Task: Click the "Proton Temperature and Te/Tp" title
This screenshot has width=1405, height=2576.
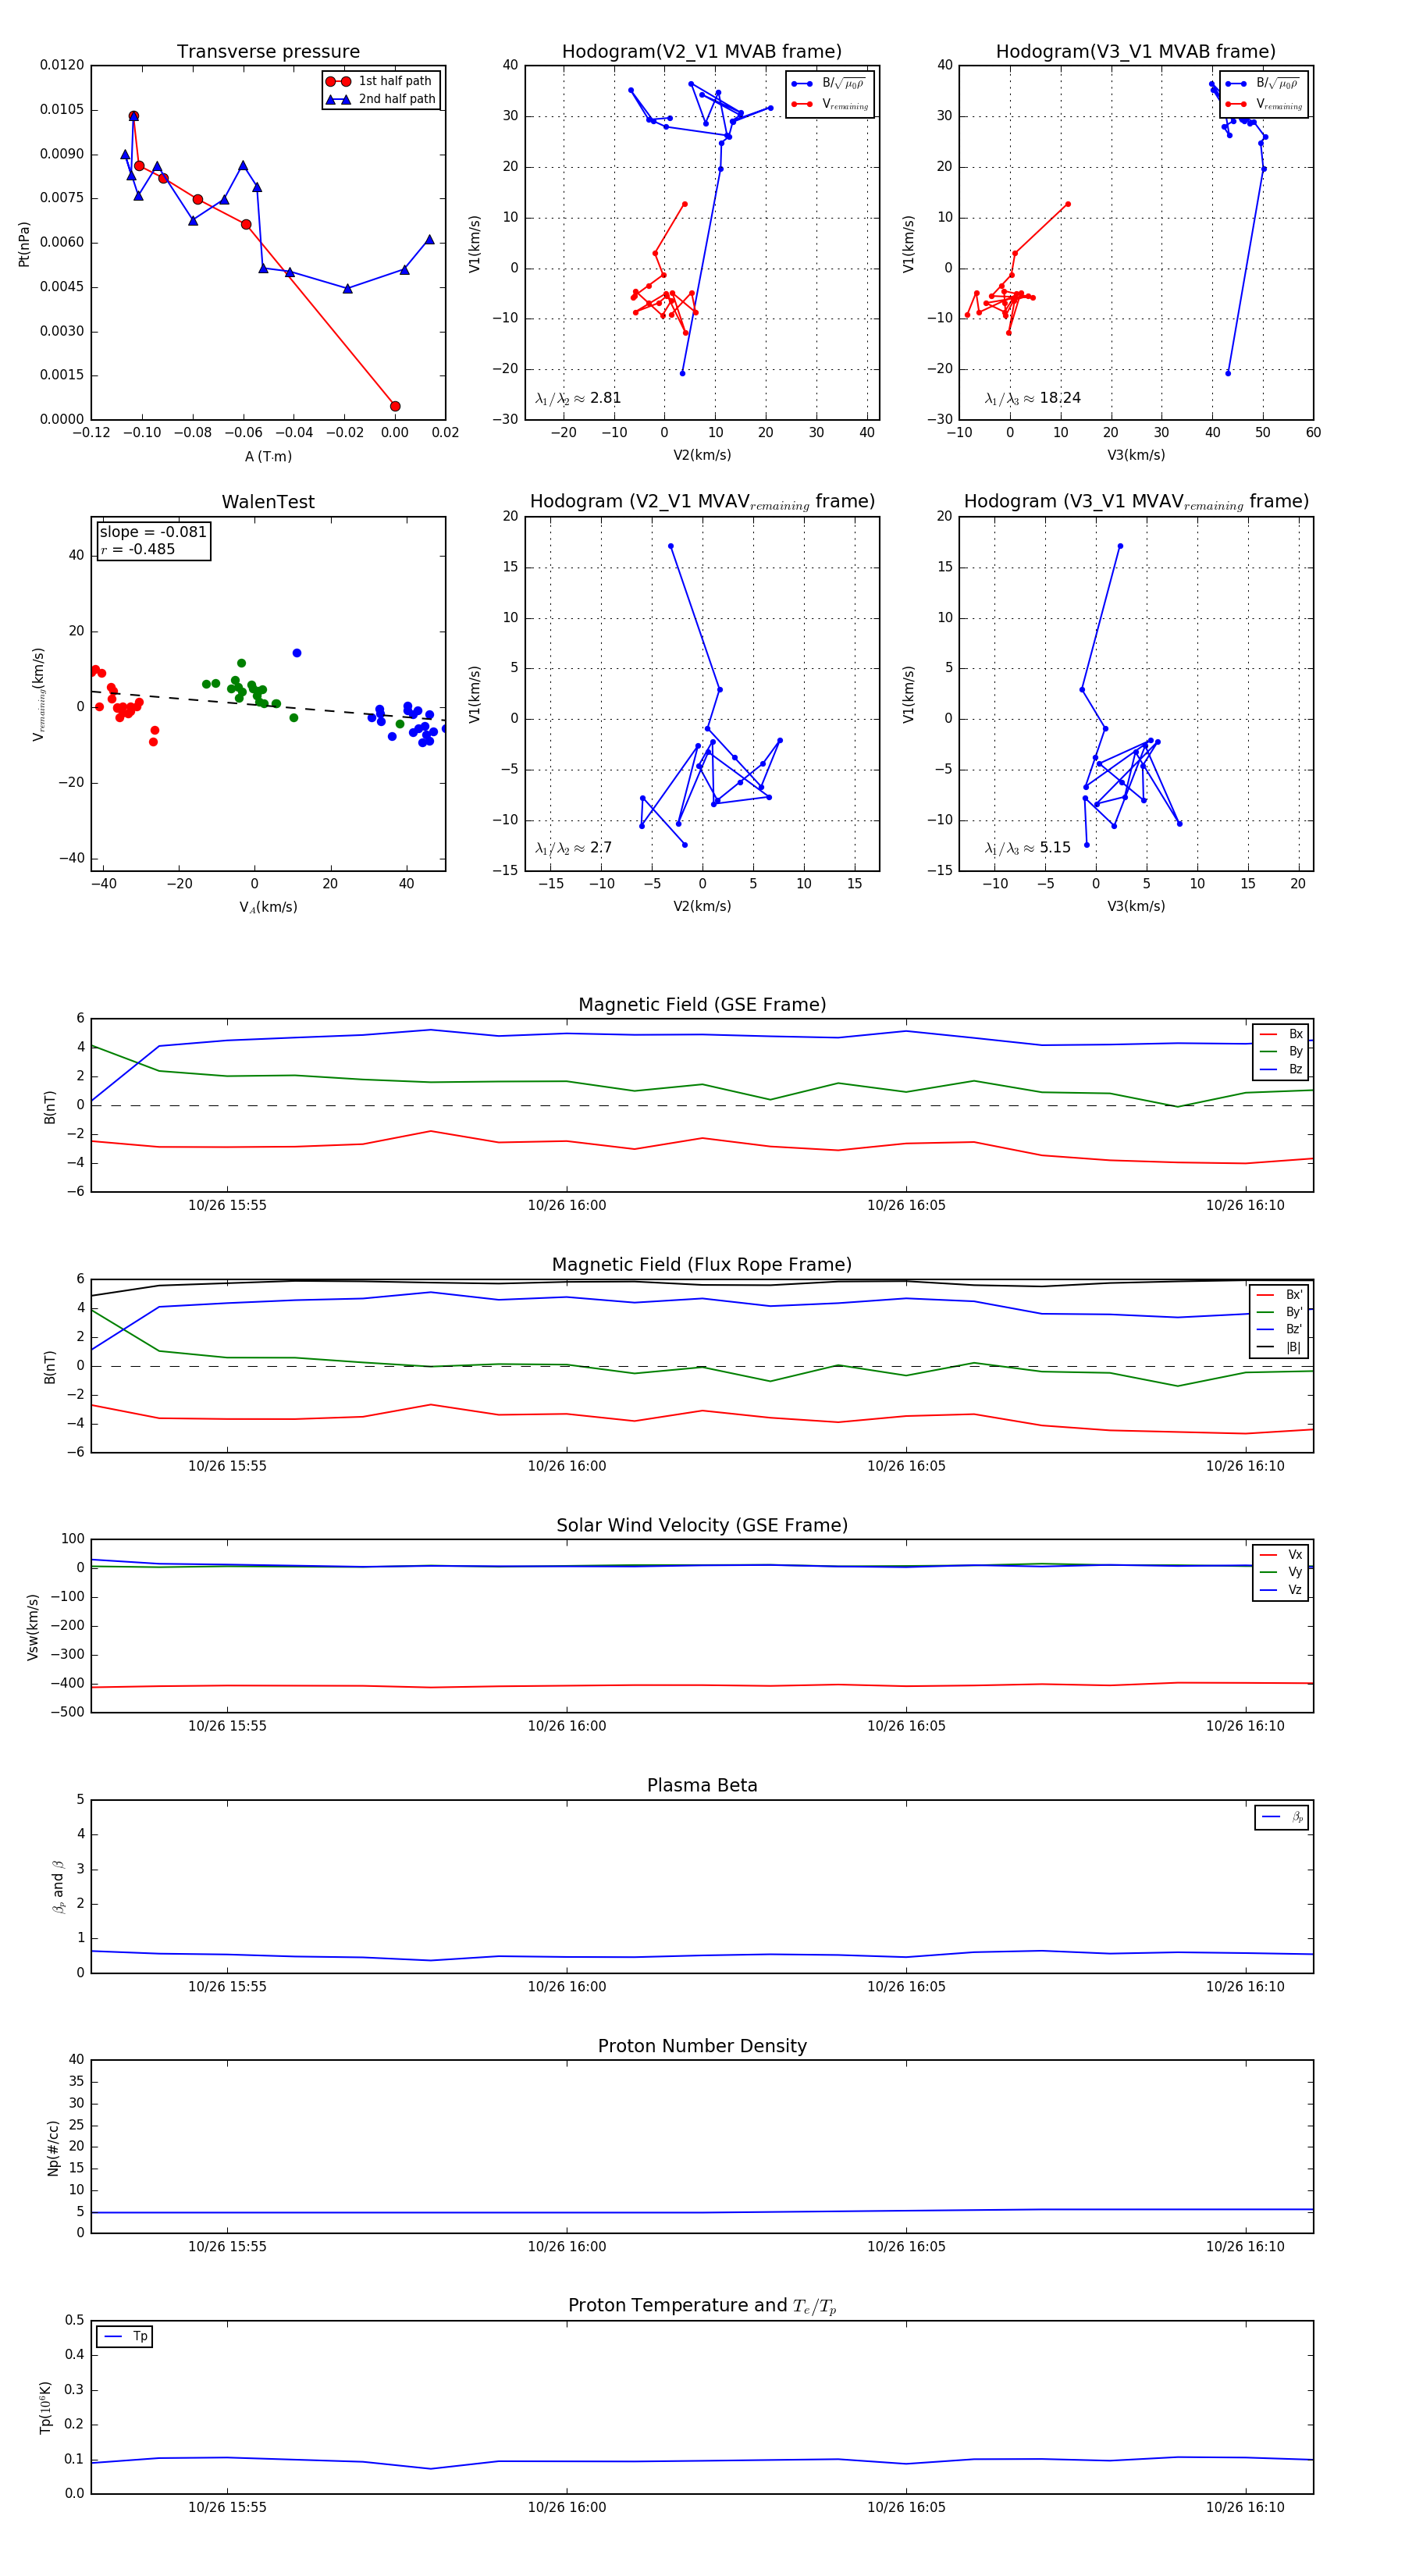Action: 702,2306
